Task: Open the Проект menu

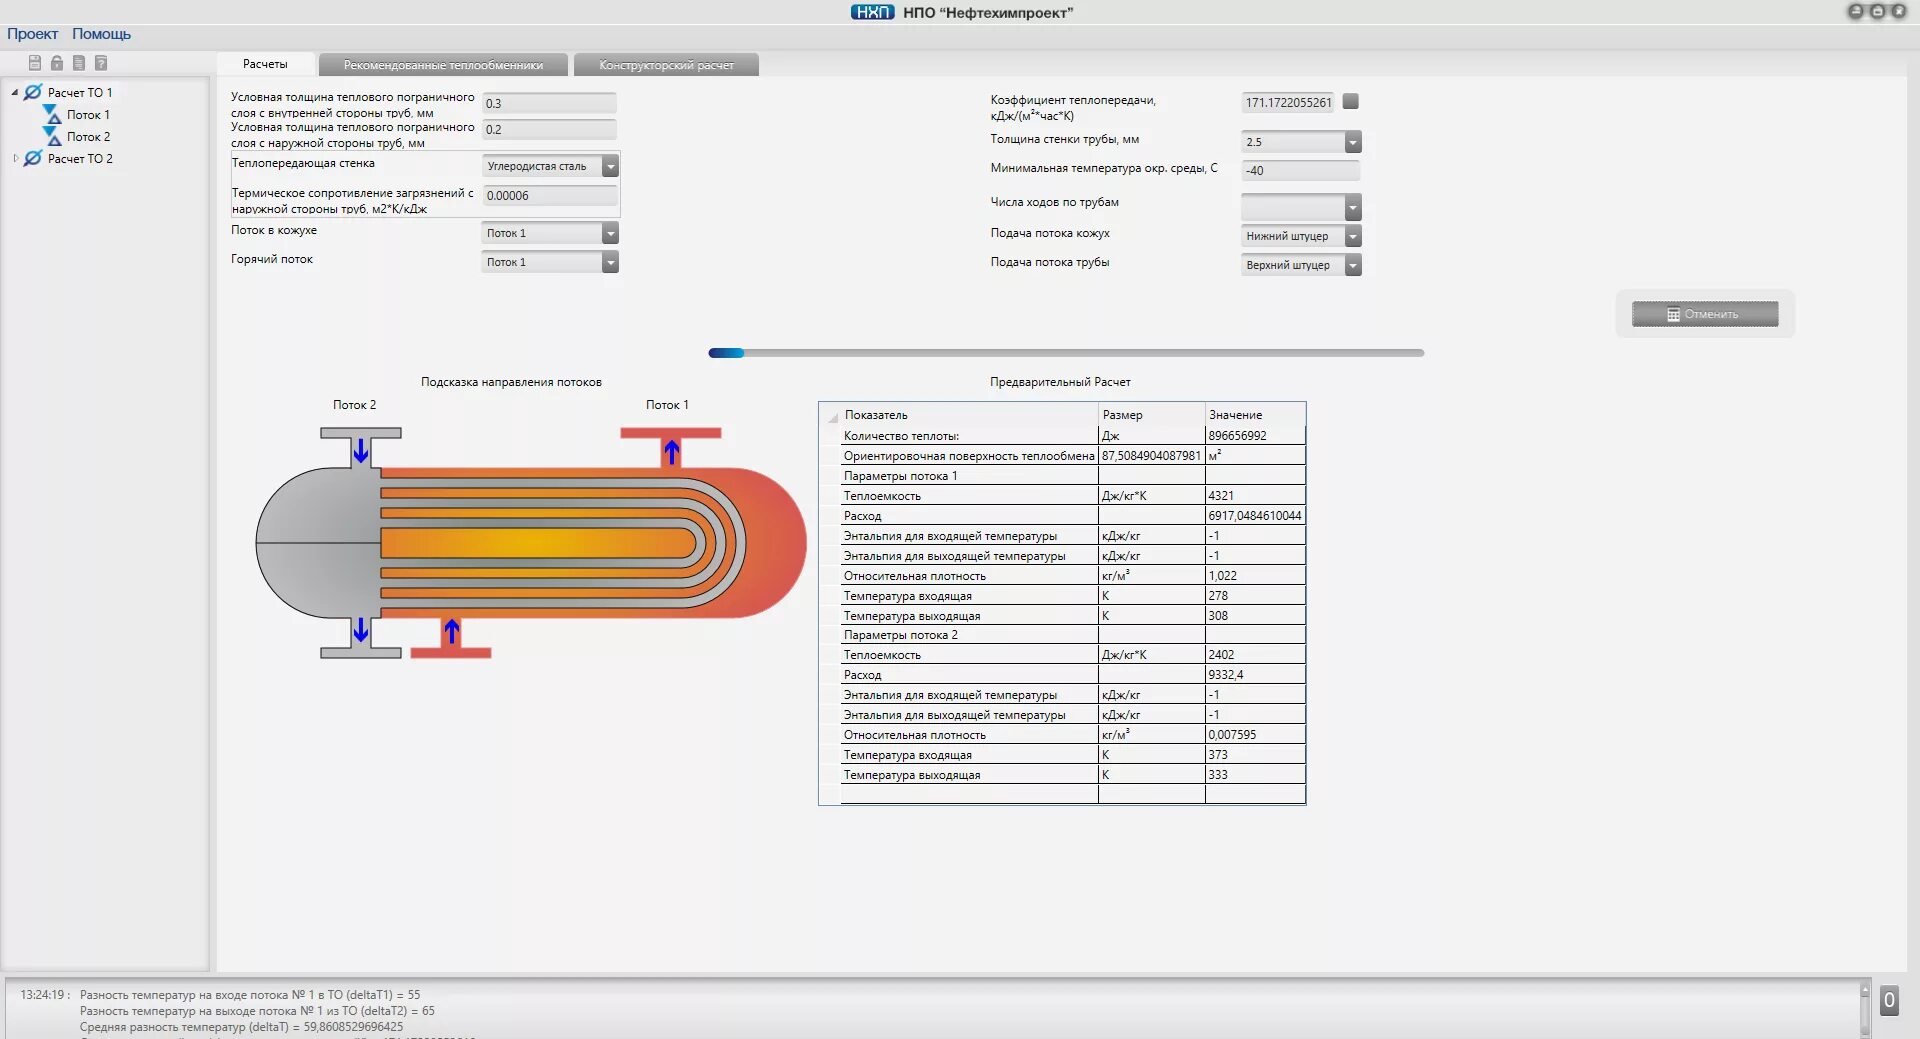Action: [x=32, y=34]
